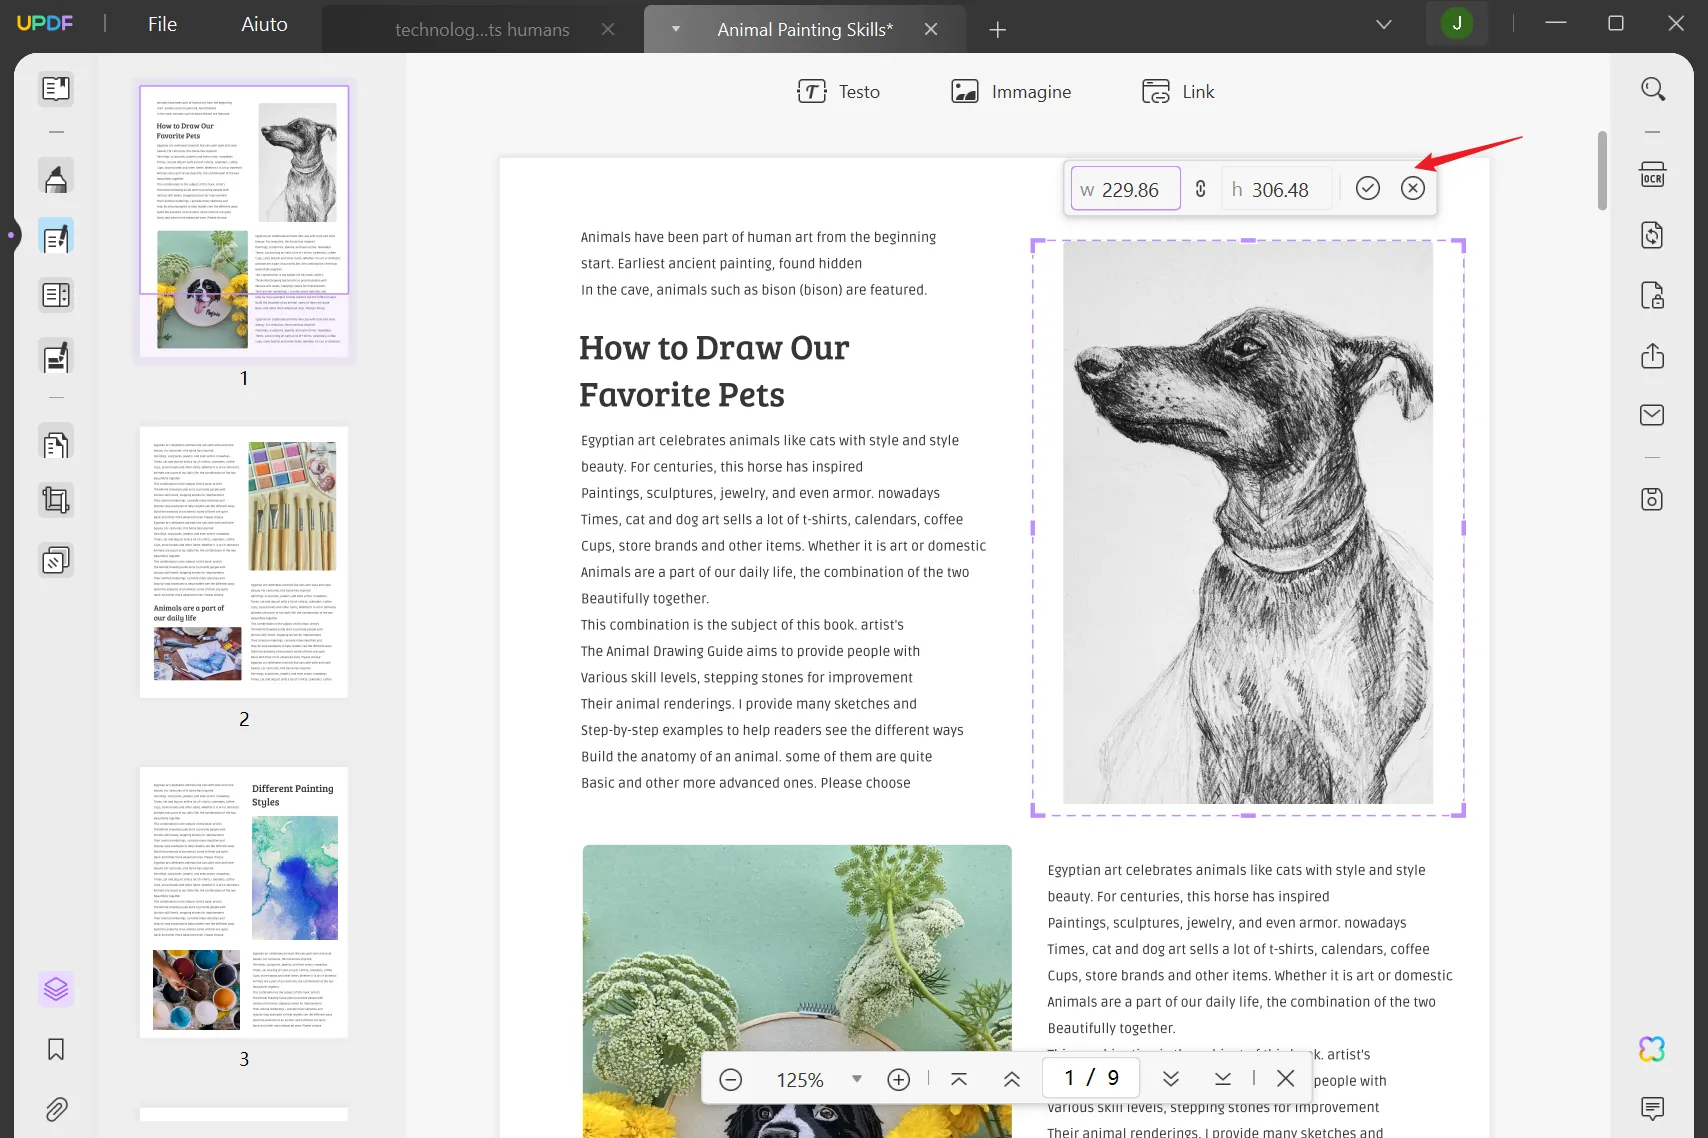Click the UPDF logo
Viewport: 1708px width, 1138px height.
tap(45, 22)
